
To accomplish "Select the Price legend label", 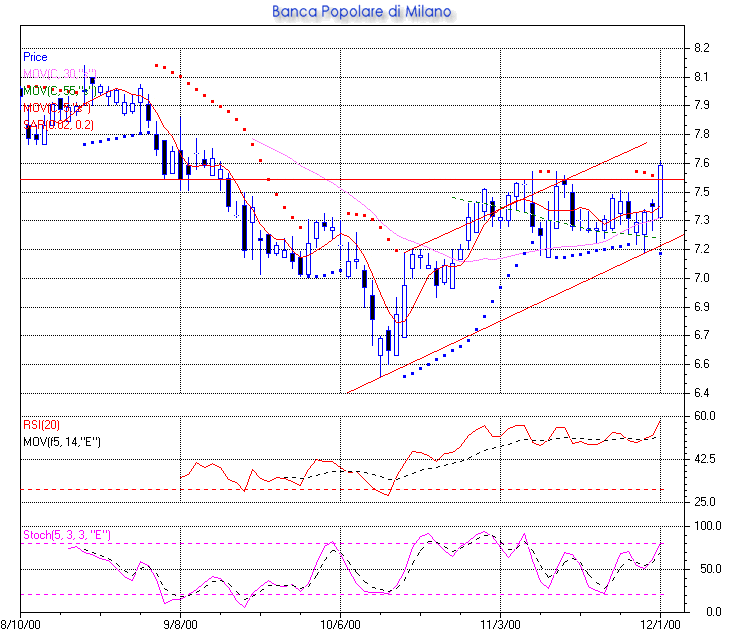I will click(x=35, y=57).
